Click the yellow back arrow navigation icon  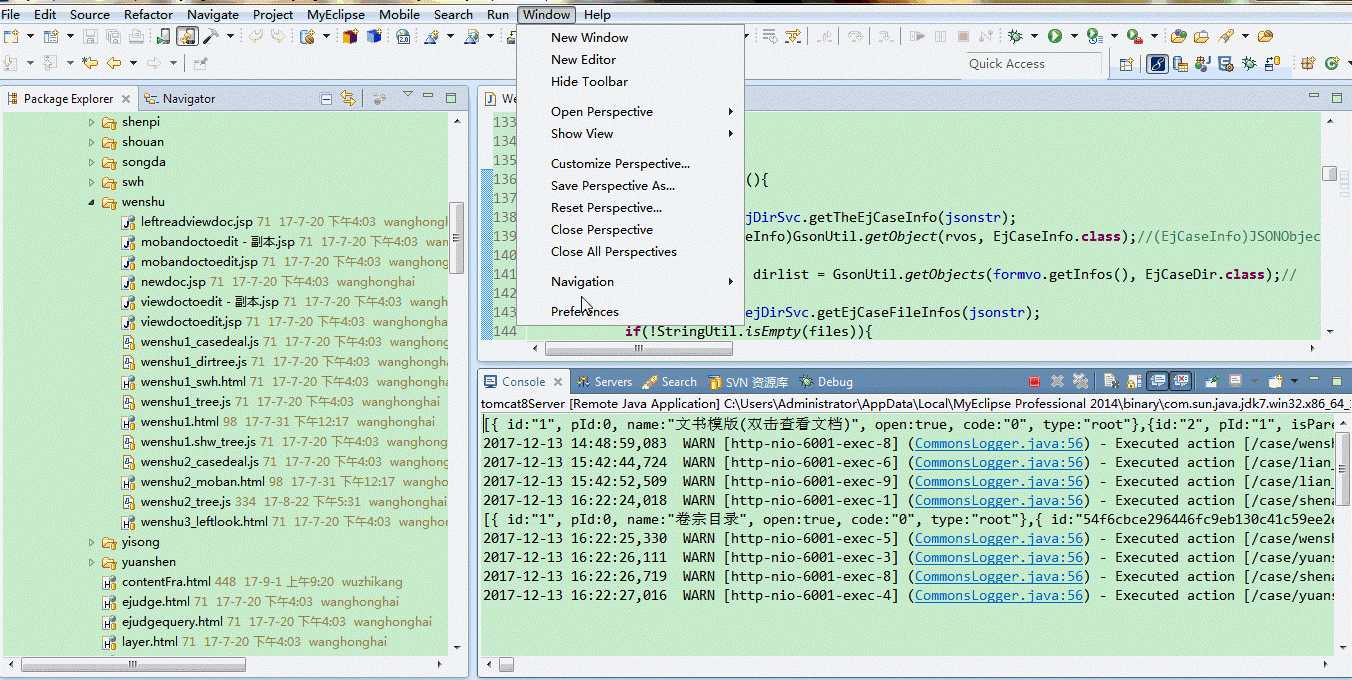114,63
